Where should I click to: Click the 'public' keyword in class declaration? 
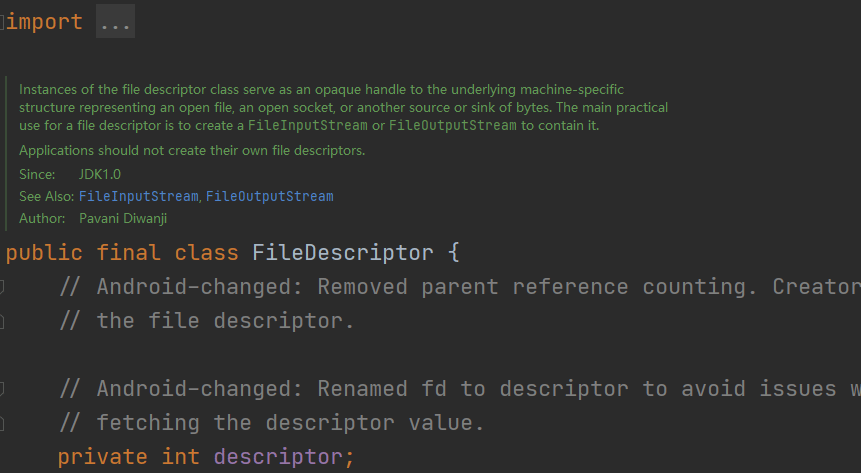44,252
